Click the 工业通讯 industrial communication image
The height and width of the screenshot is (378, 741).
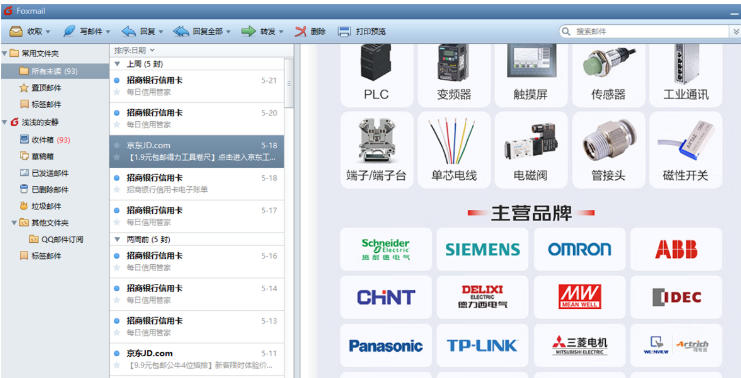tap(686, 63)
